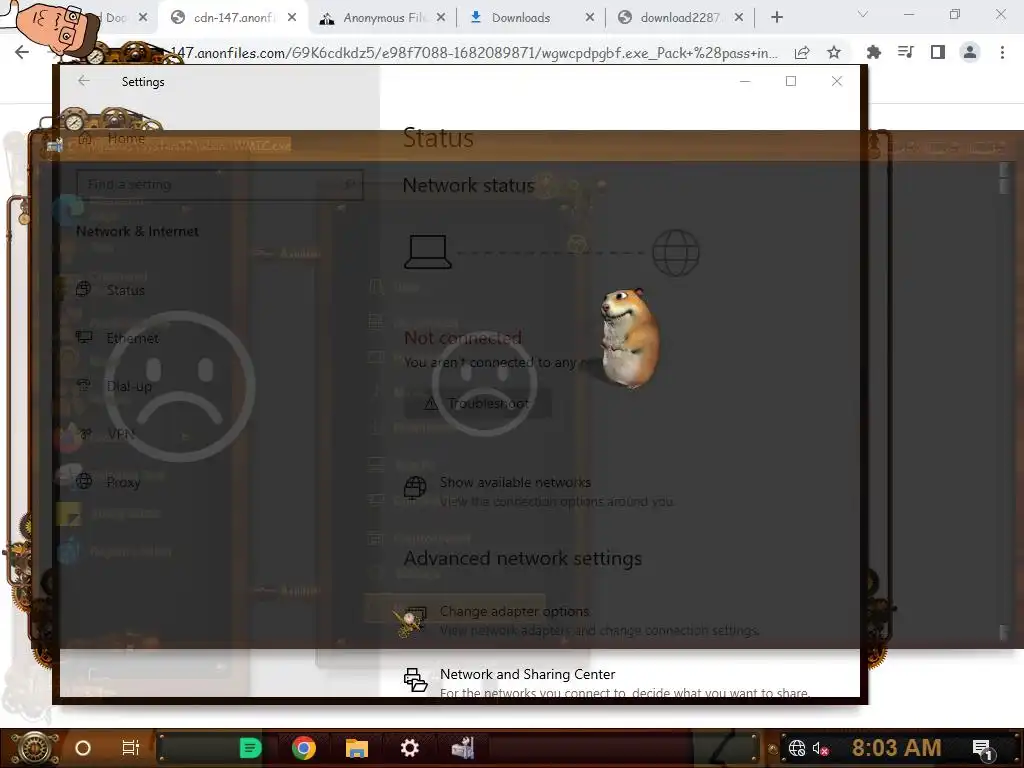Open the notification center icon

click(x=982, y=749)
